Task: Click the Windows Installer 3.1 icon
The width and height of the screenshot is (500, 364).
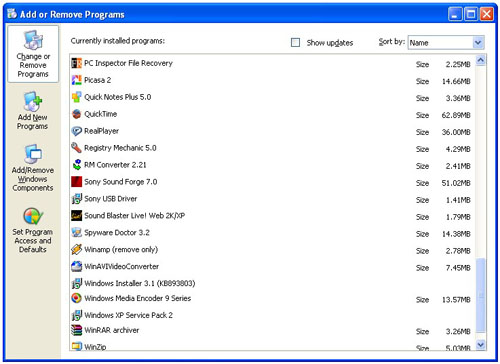Action: pos(76,283)
